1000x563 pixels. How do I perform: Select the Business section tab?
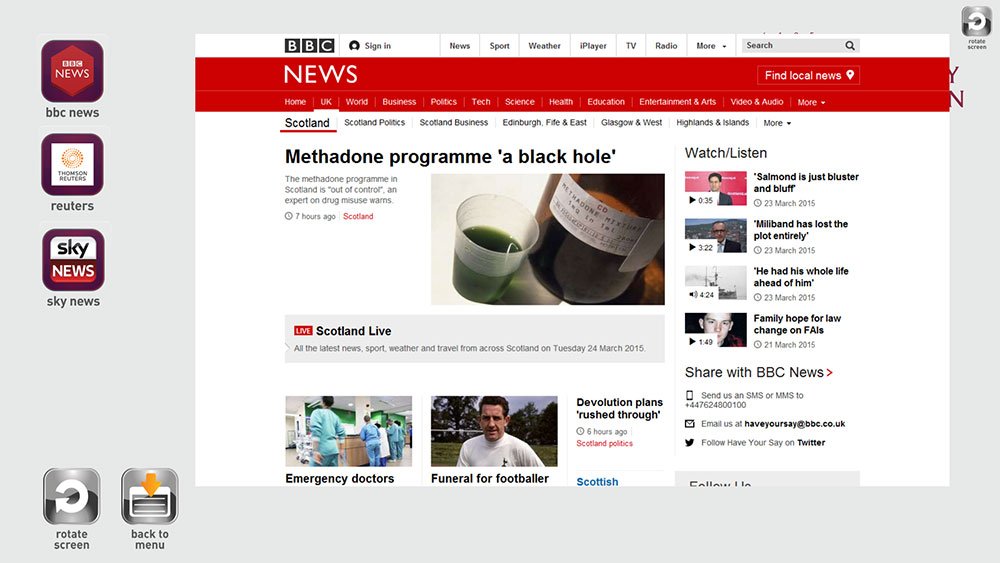click(x=399, y=102)
